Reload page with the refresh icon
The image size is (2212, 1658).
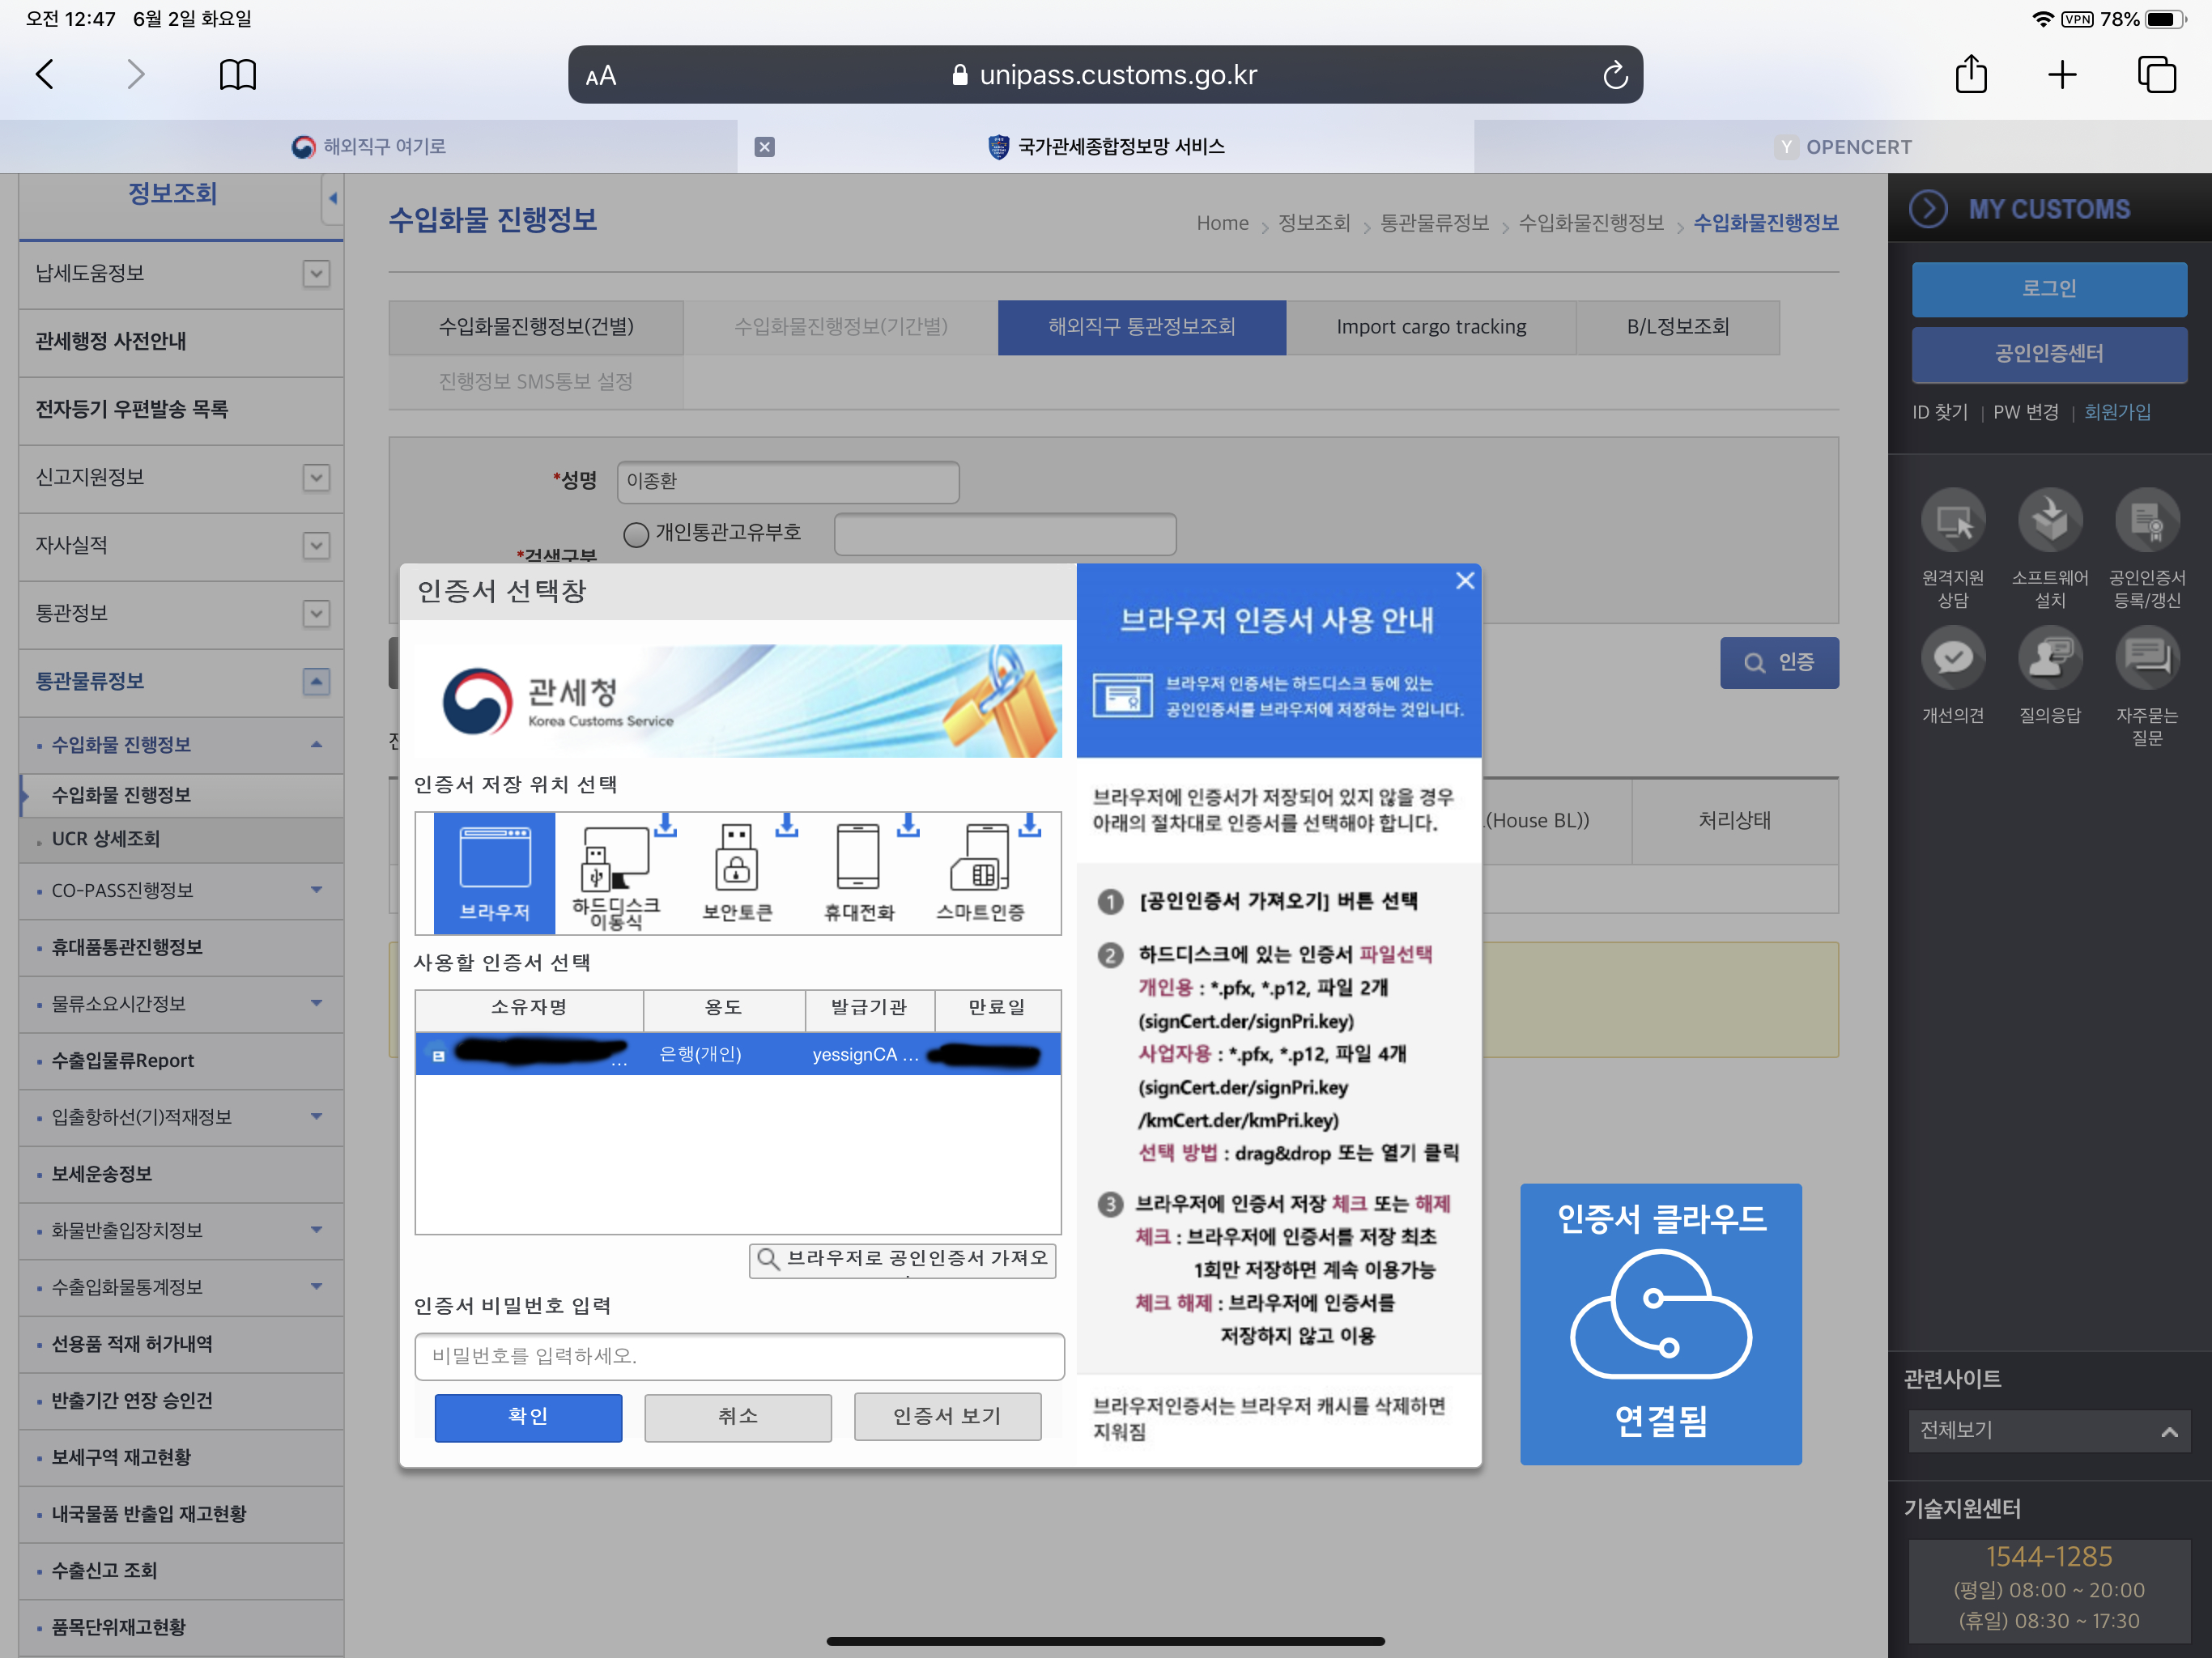click(1614, 75)
